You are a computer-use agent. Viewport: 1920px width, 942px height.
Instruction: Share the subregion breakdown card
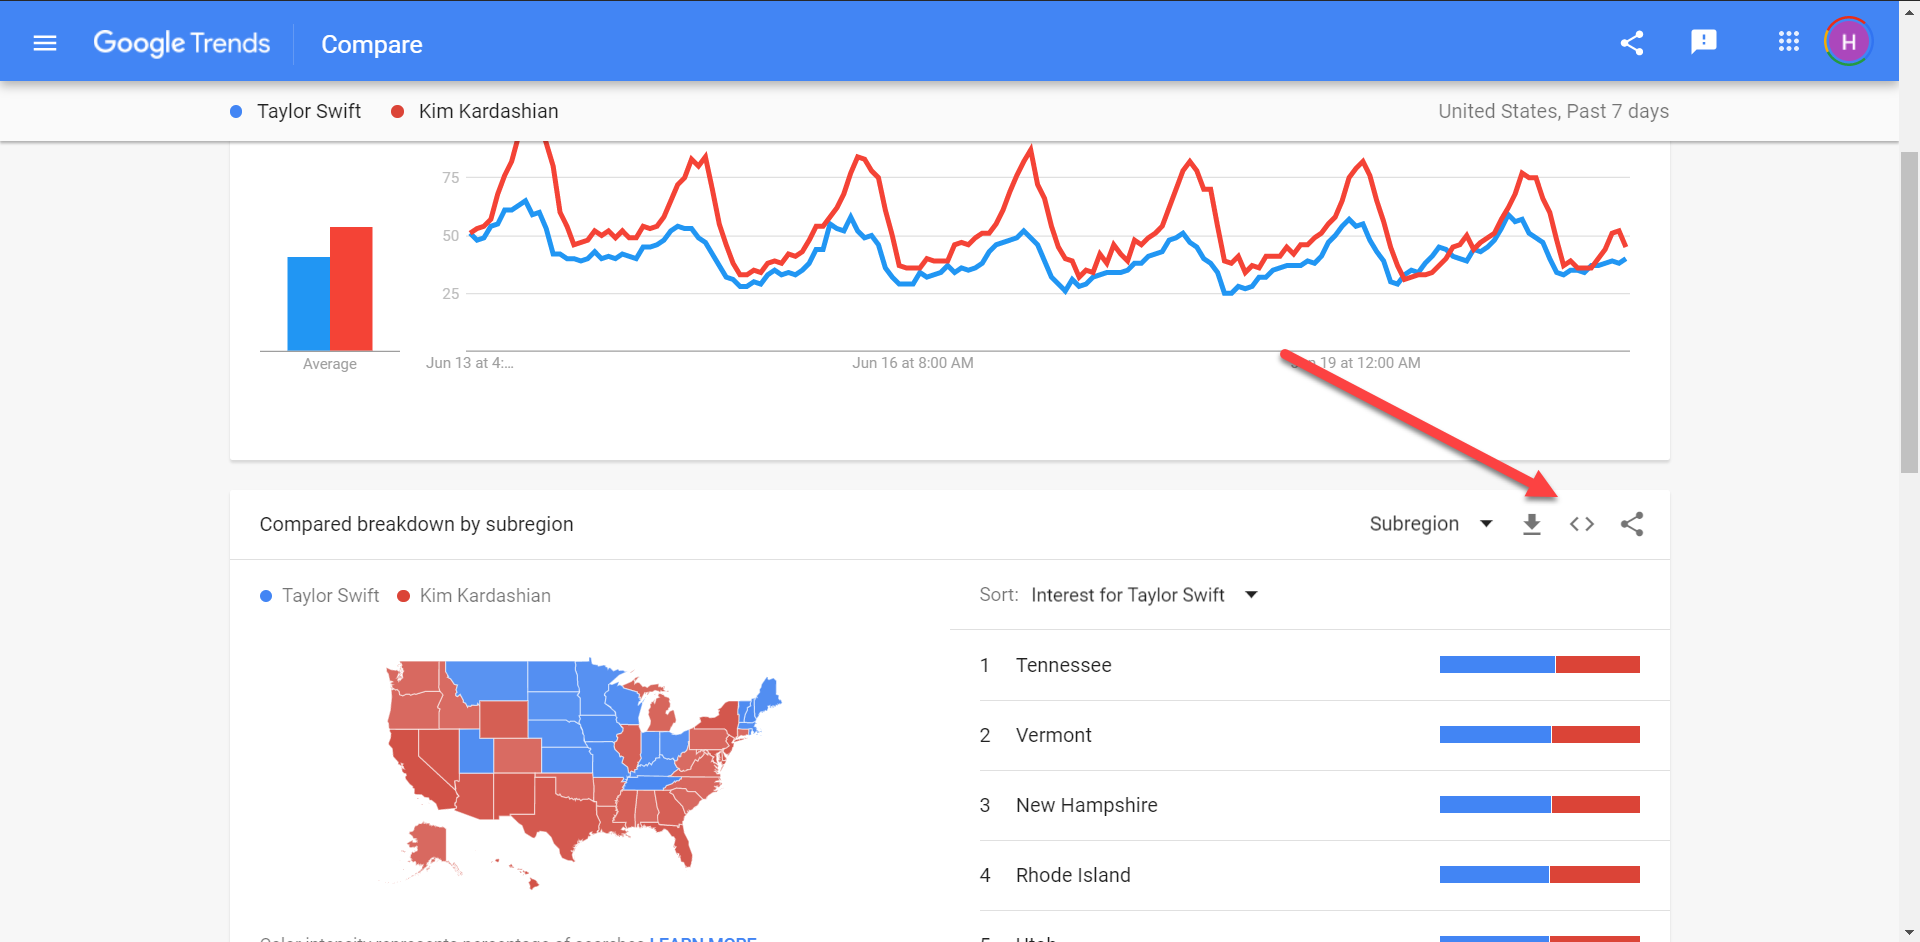1632,524
